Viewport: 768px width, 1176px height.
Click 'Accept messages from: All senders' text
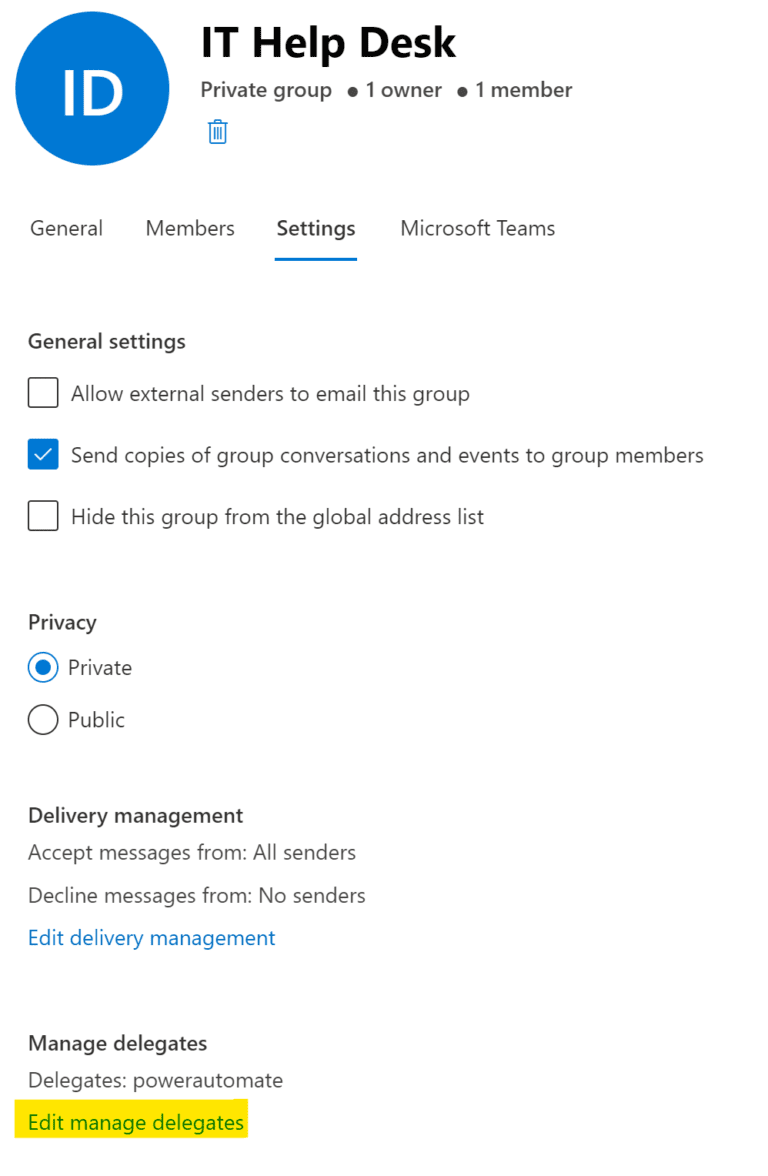pos(192,853)
